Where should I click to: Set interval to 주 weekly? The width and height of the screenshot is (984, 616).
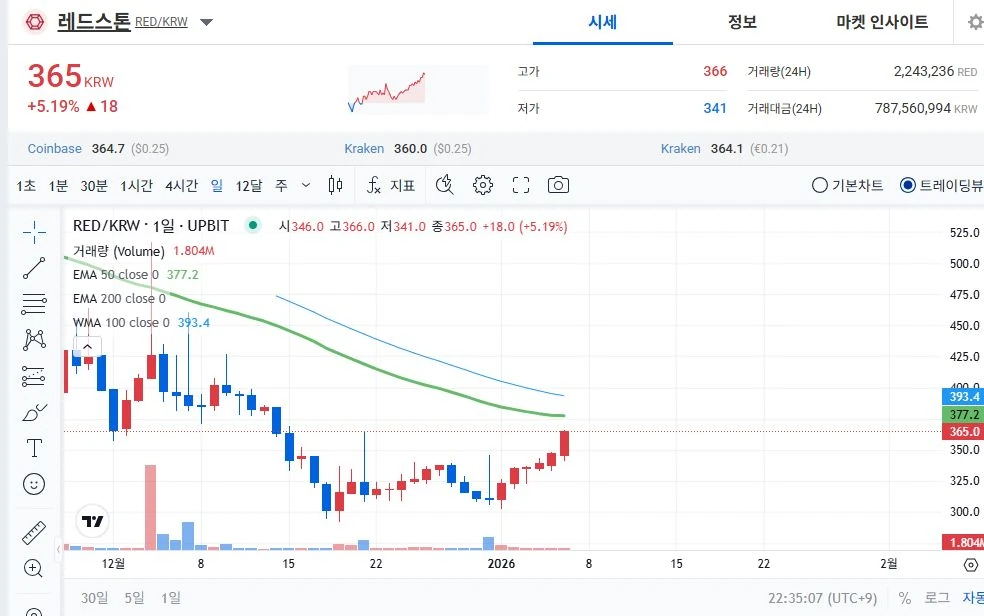tap(281, 186)
